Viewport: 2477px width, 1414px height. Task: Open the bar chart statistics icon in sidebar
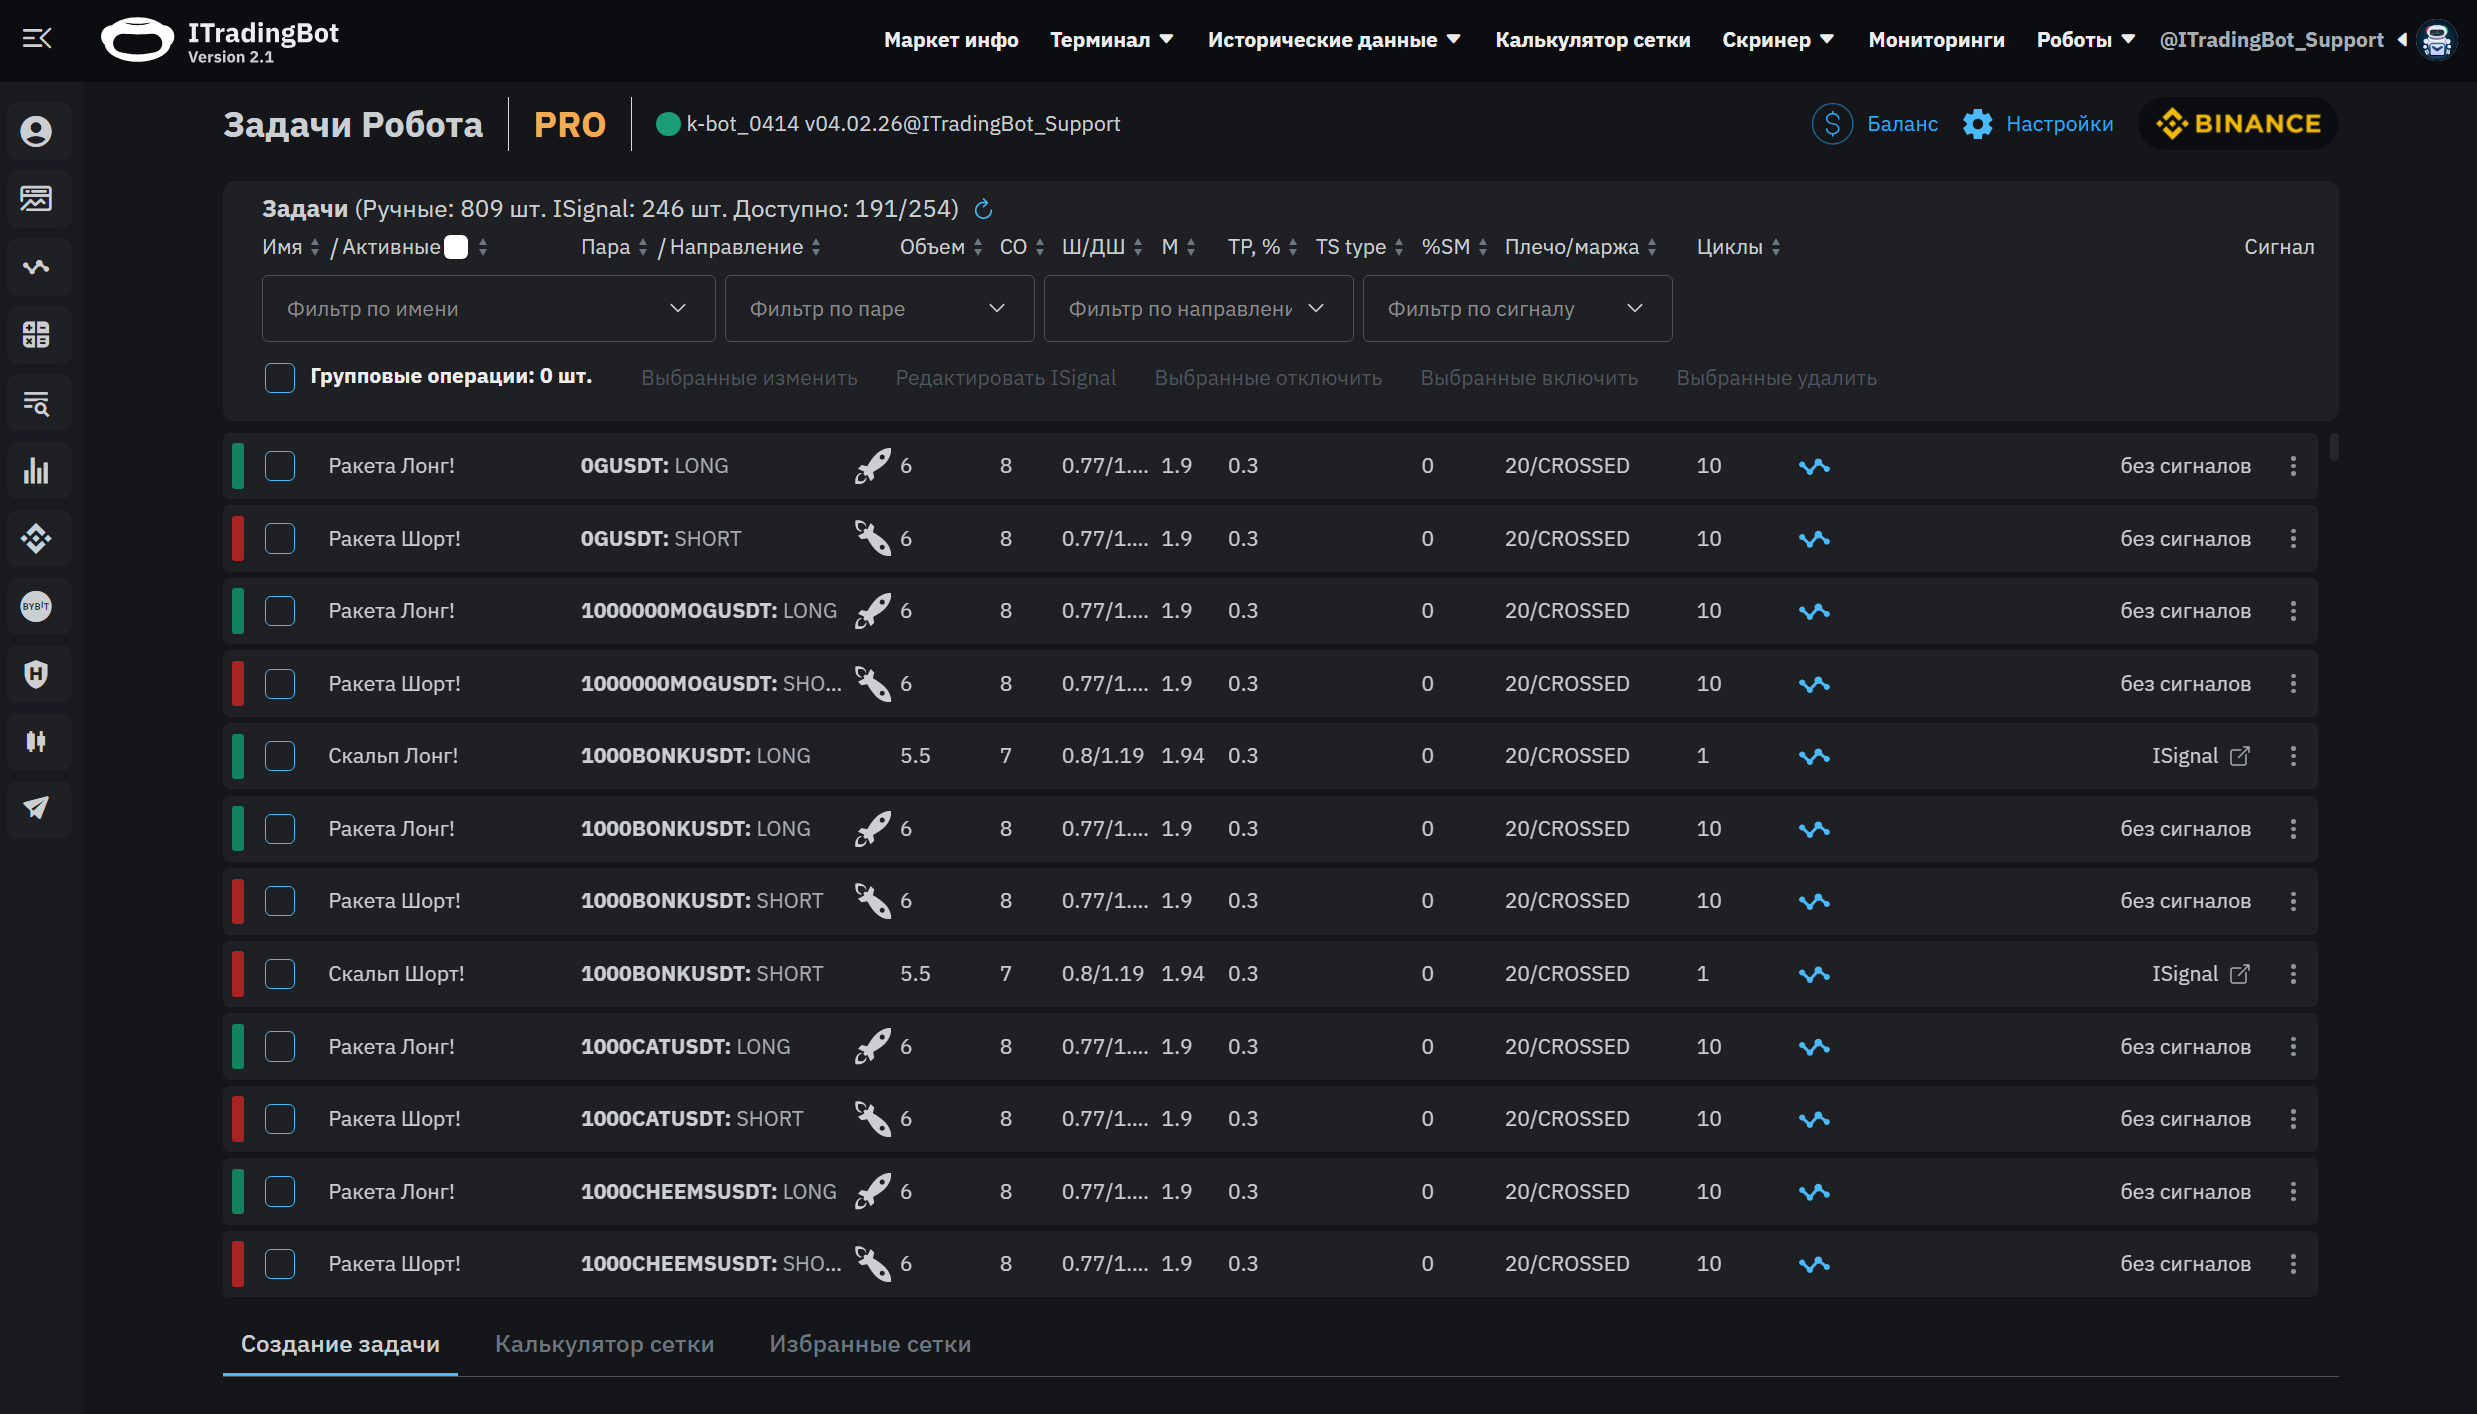coord(37,470)
